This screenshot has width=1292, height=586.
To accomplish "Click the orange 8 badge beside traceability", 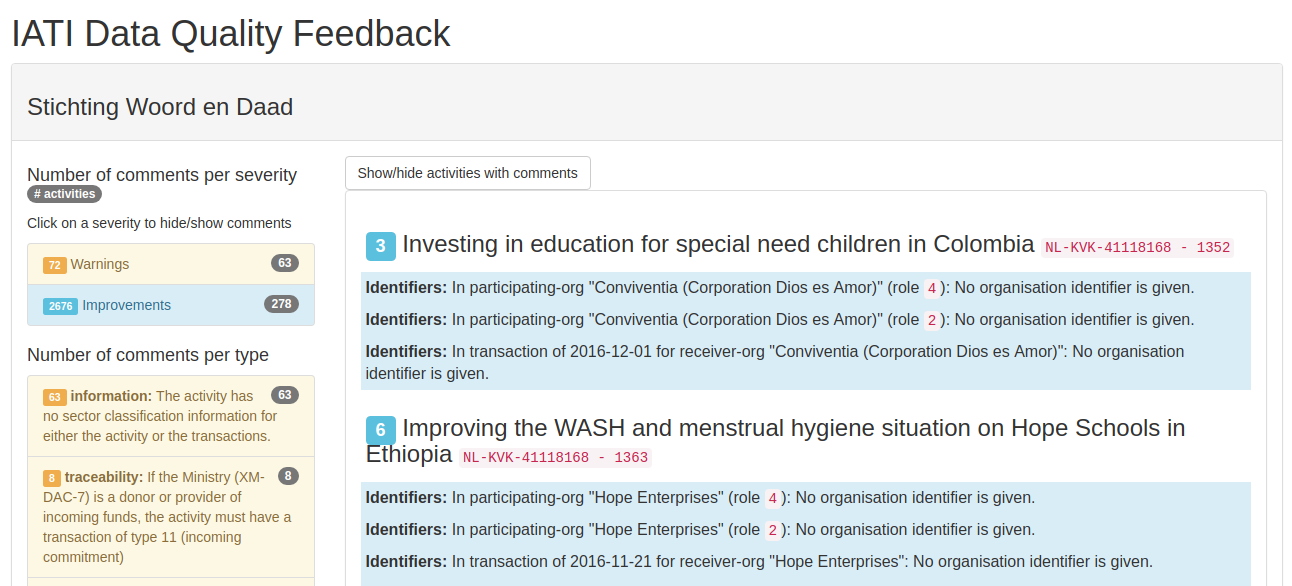I will 51,478.
